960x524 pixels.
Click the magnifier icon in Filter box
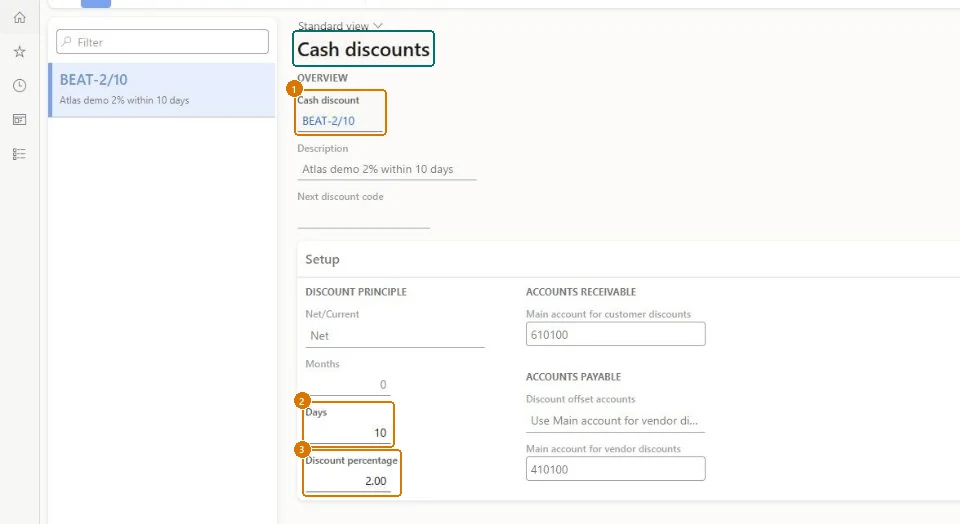point(67,42)
